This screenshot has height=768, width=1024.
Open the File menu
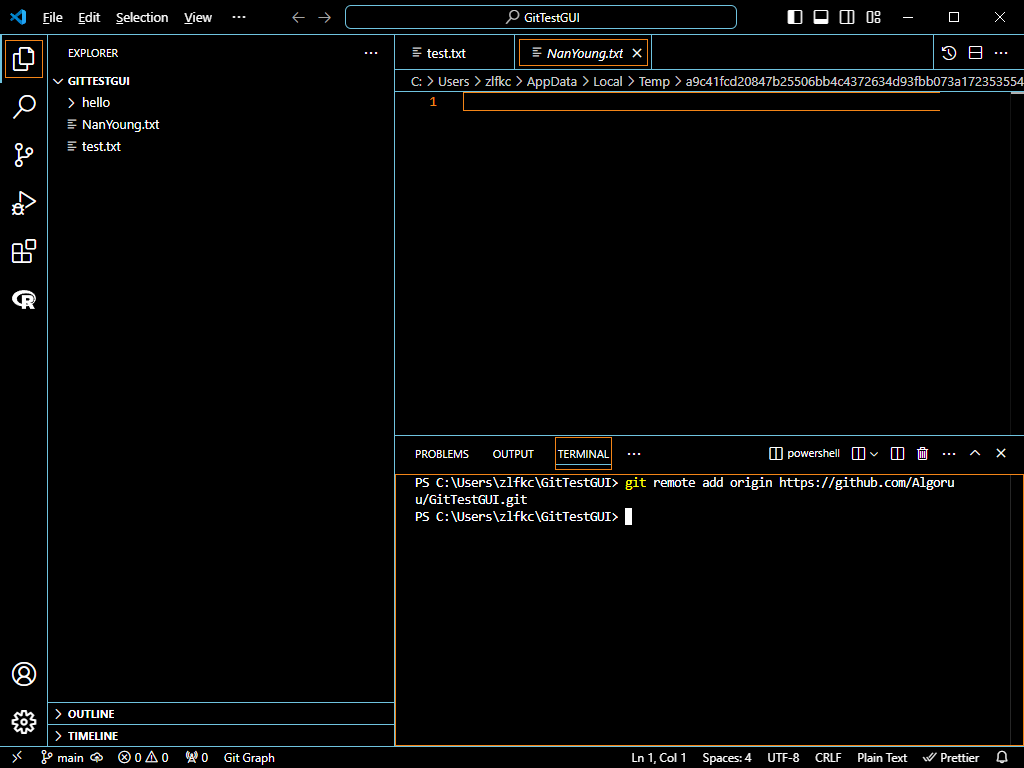[52, 18]
